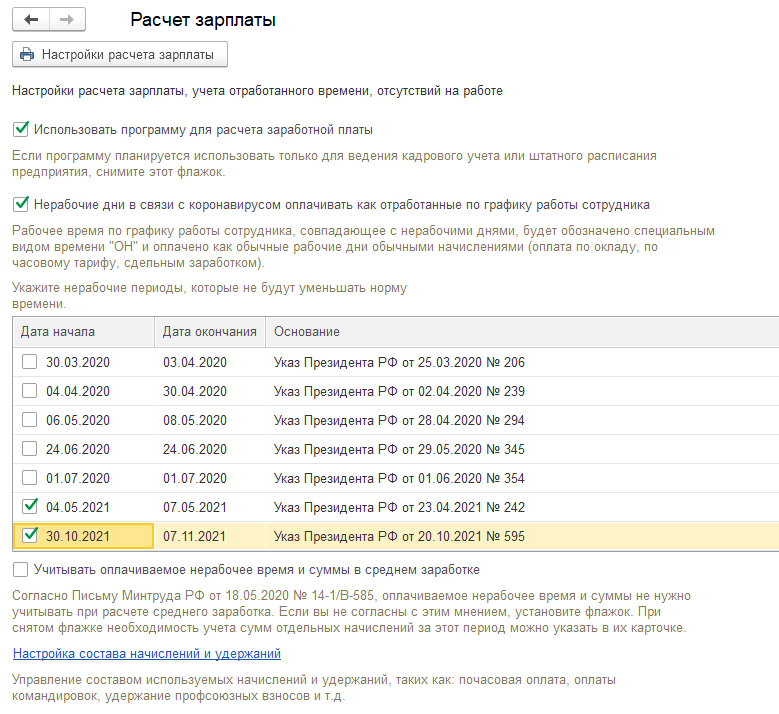This screenshot has height=714, width=779.
Task: Check the 04.04.2020 period row checkbox
Action: [x=30, y=391]
